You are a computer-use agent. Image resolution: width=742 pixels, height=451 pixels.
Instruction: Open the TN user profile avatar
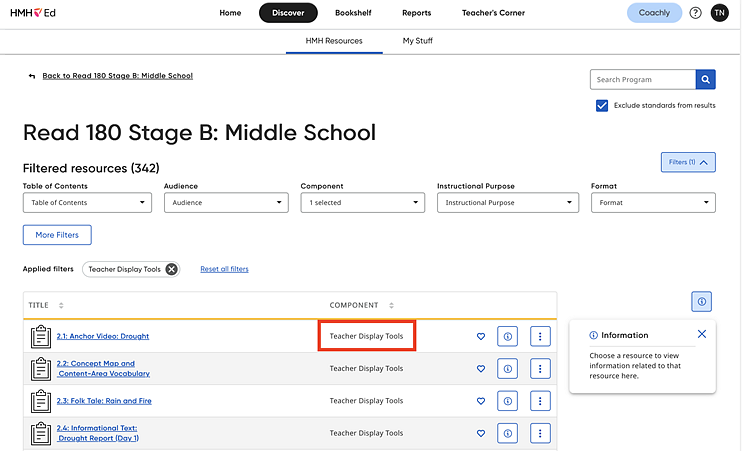pyautogui.click(x=719, y=13)
